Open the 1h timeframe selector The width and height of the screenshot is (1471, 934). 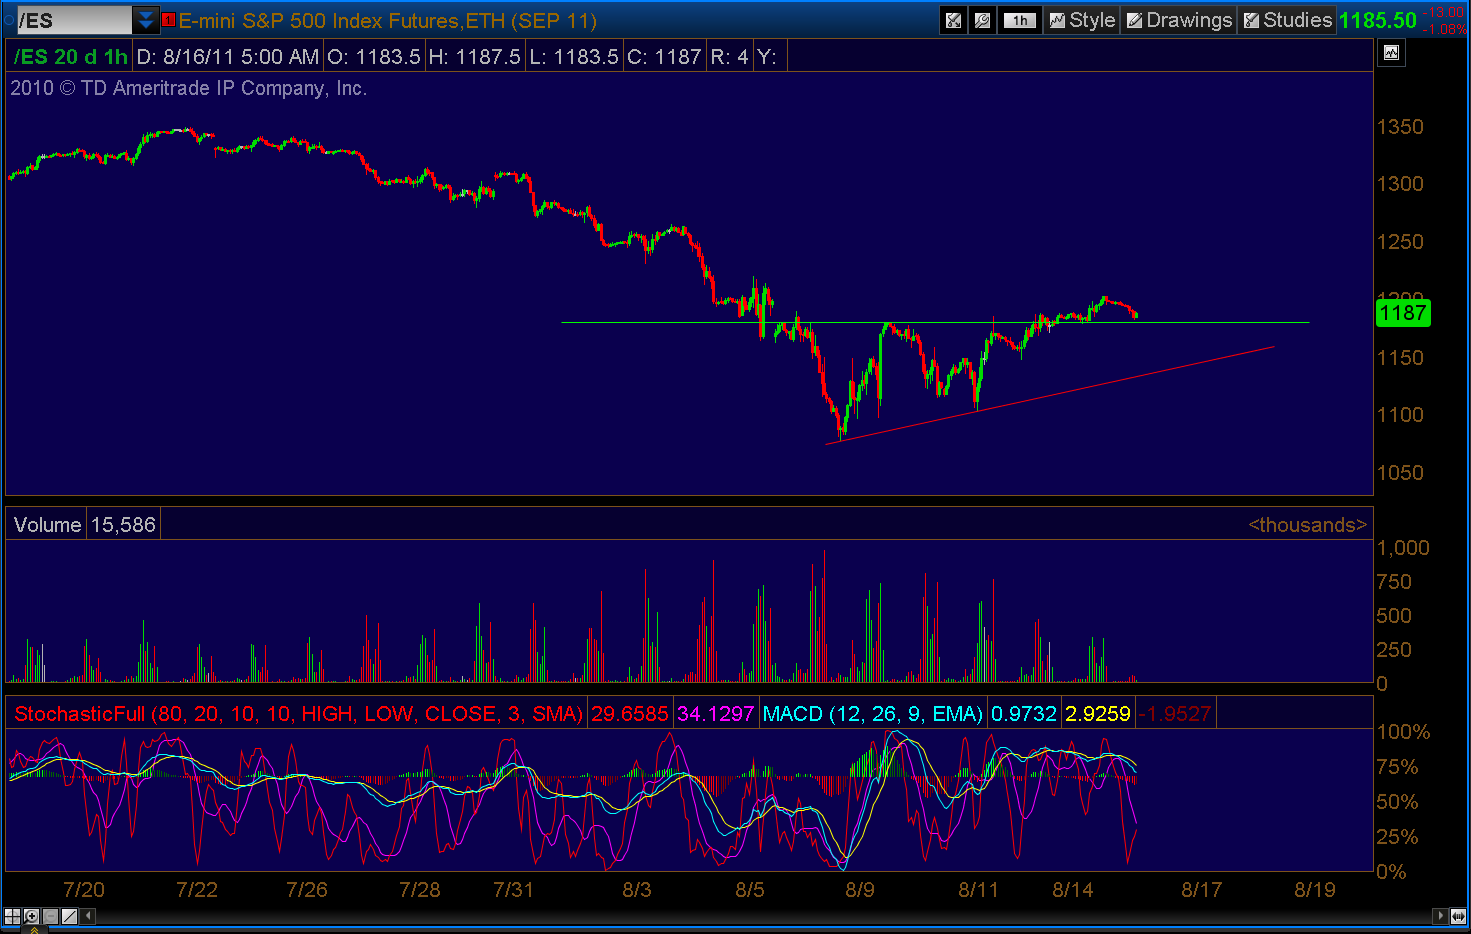[1019, 20]
